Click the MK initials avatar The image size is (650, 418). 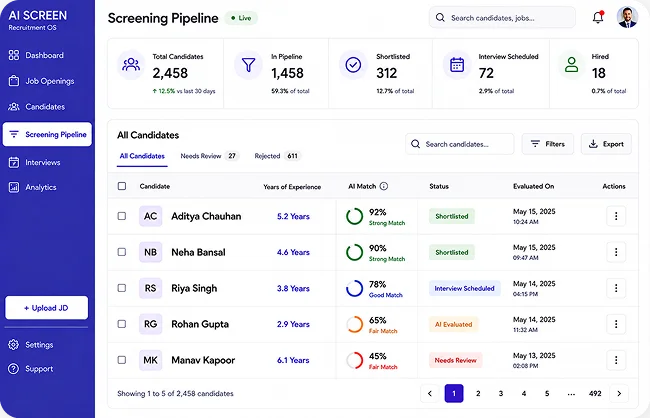[150, 360]
